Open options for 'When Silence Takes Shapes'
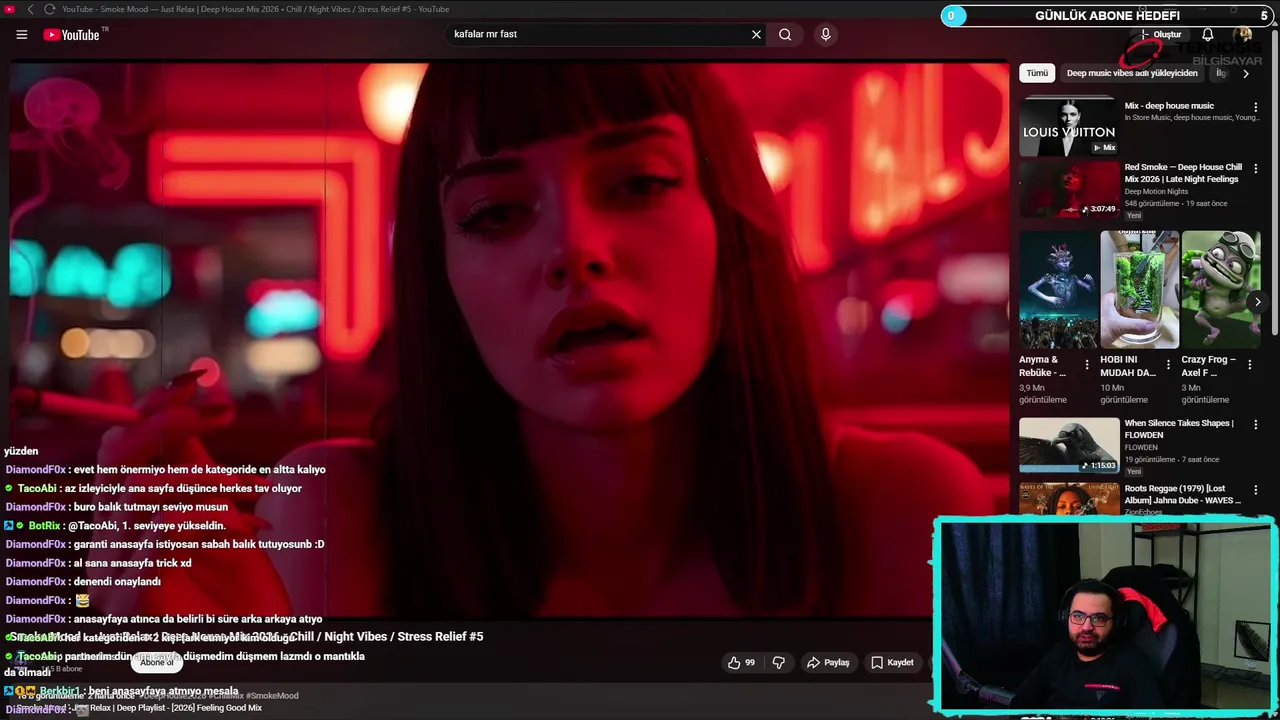 (1256, 425)
